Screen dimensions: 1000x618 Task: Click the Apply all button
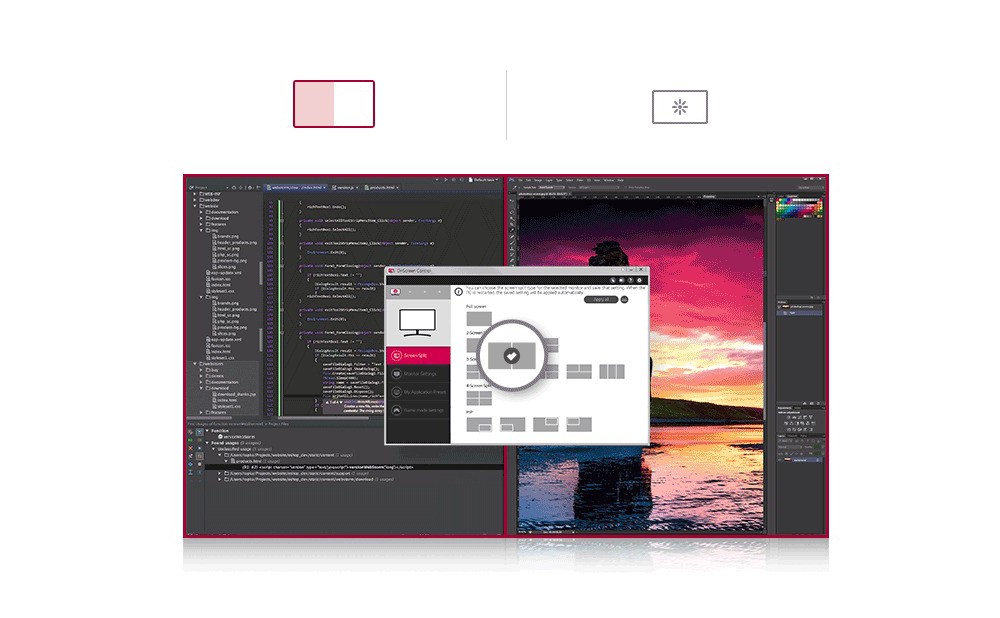(x=601, y=299)
